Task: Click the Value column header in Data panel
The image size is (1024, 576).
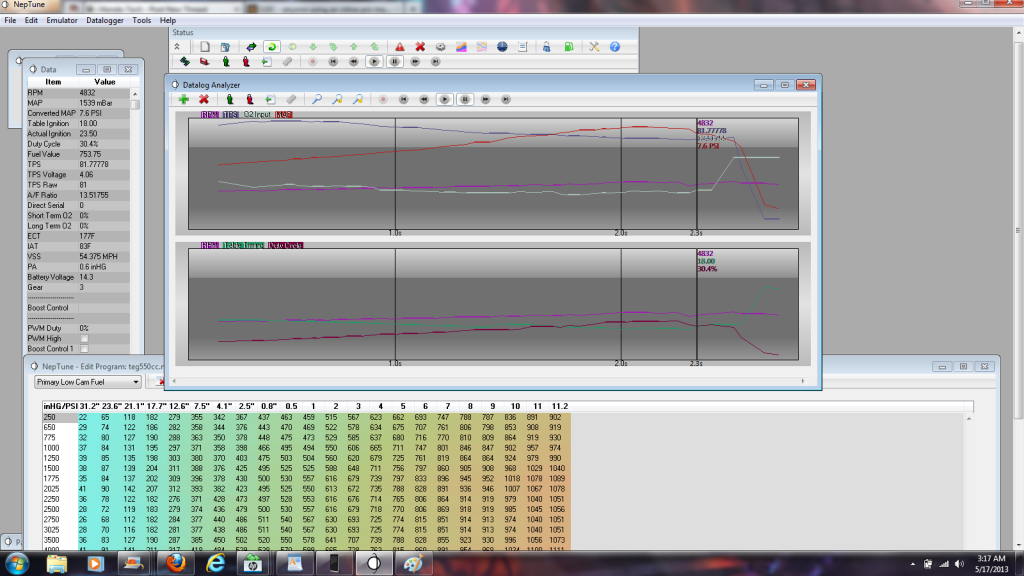Action: pos(104,82)
